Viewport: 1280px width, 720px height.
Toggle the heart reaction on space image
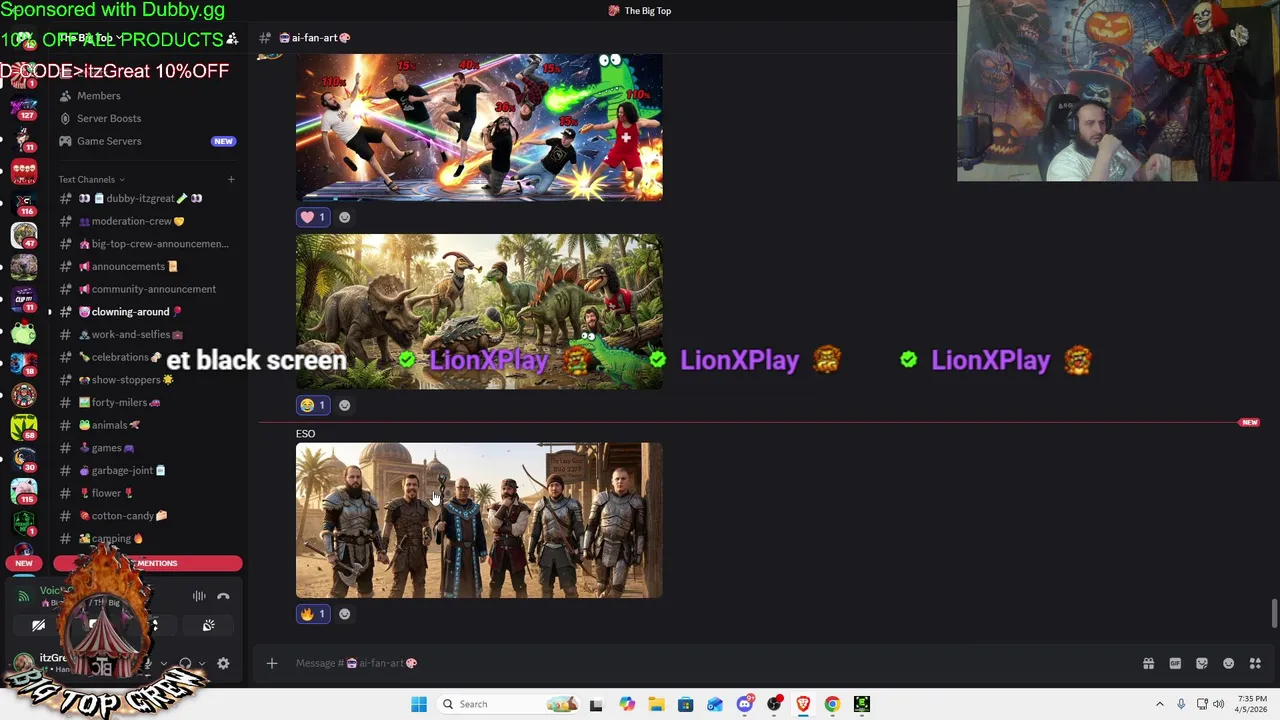313,217
